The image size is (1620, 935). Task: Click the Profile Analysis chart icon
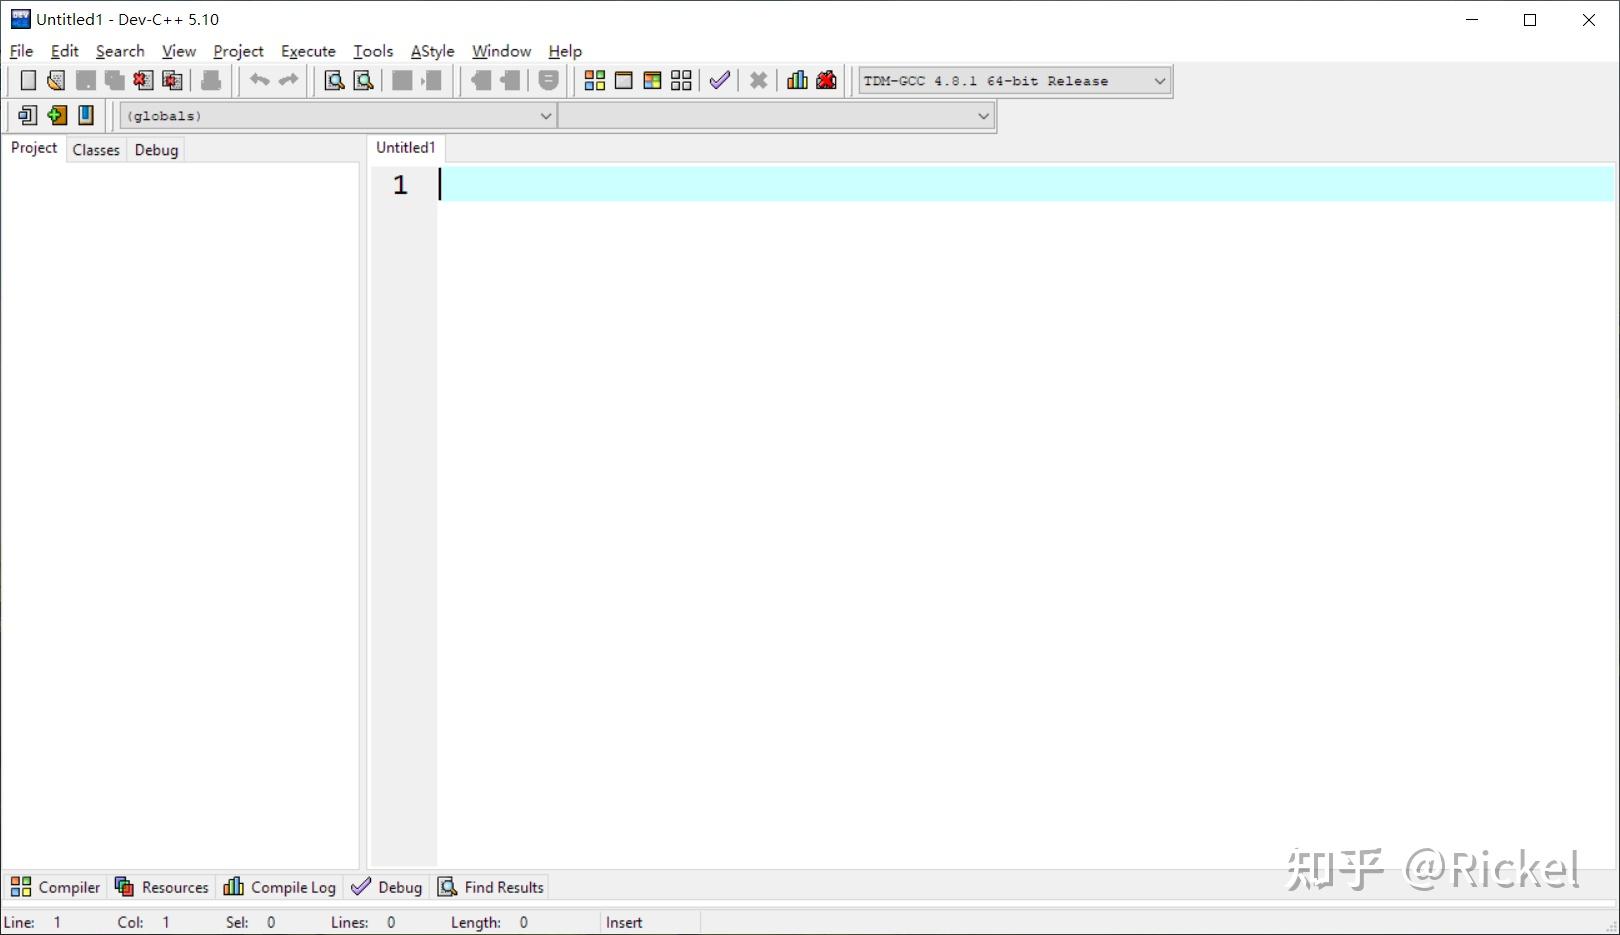797,81
